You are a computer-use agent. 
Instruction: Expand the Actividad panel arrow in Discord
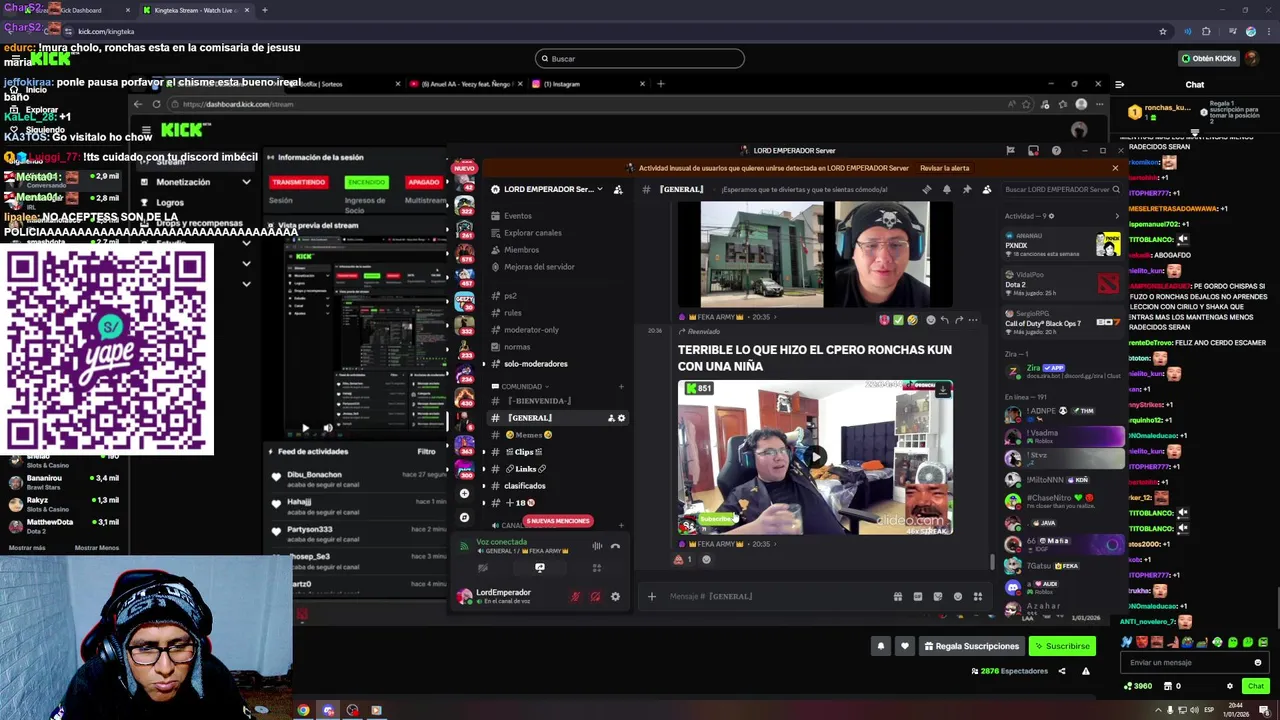pos(1117,216)
